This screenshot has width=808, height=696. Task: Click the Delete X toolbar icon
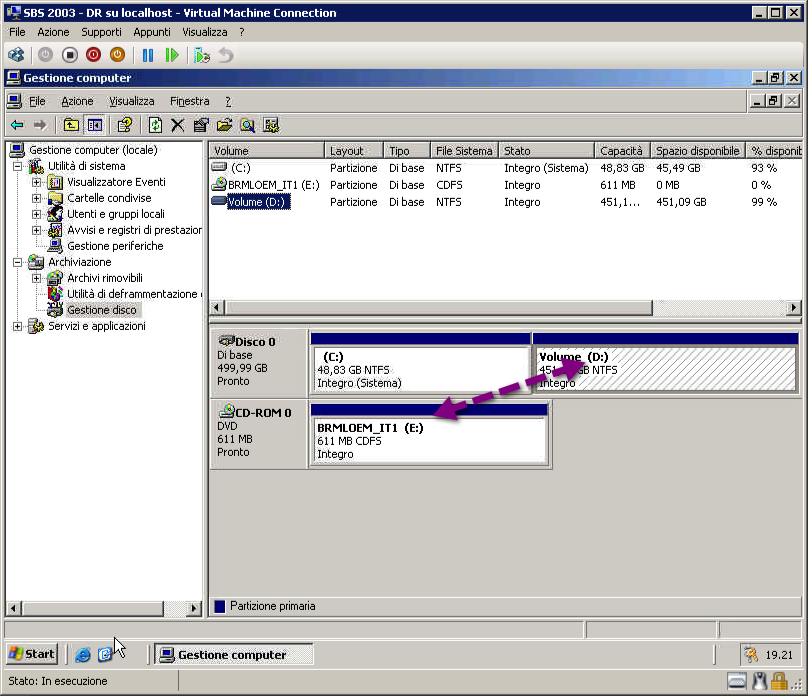[178, 125]
